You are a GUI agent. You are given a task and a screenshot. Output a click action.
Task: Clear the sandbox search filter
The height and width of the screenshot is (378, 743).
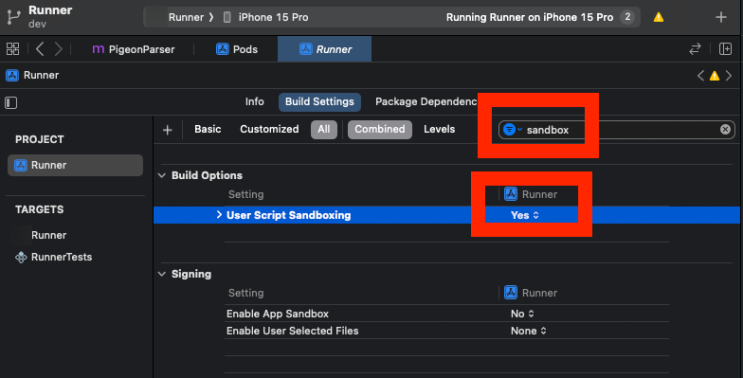725,129
